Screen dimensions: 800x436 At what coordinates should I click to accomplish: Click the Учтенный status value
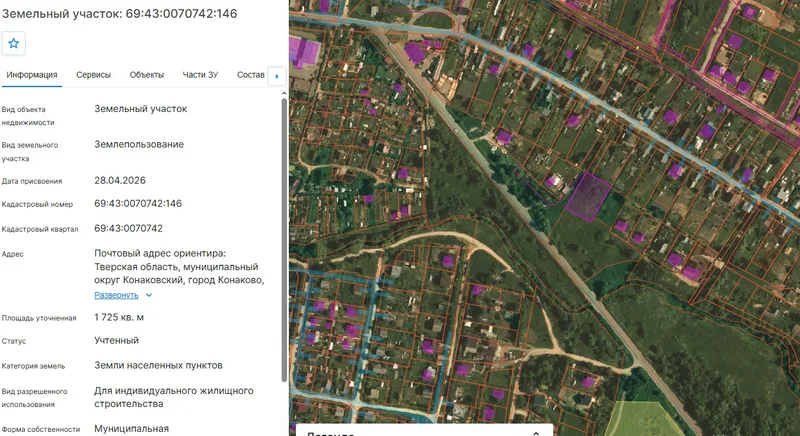click(116, 340)
